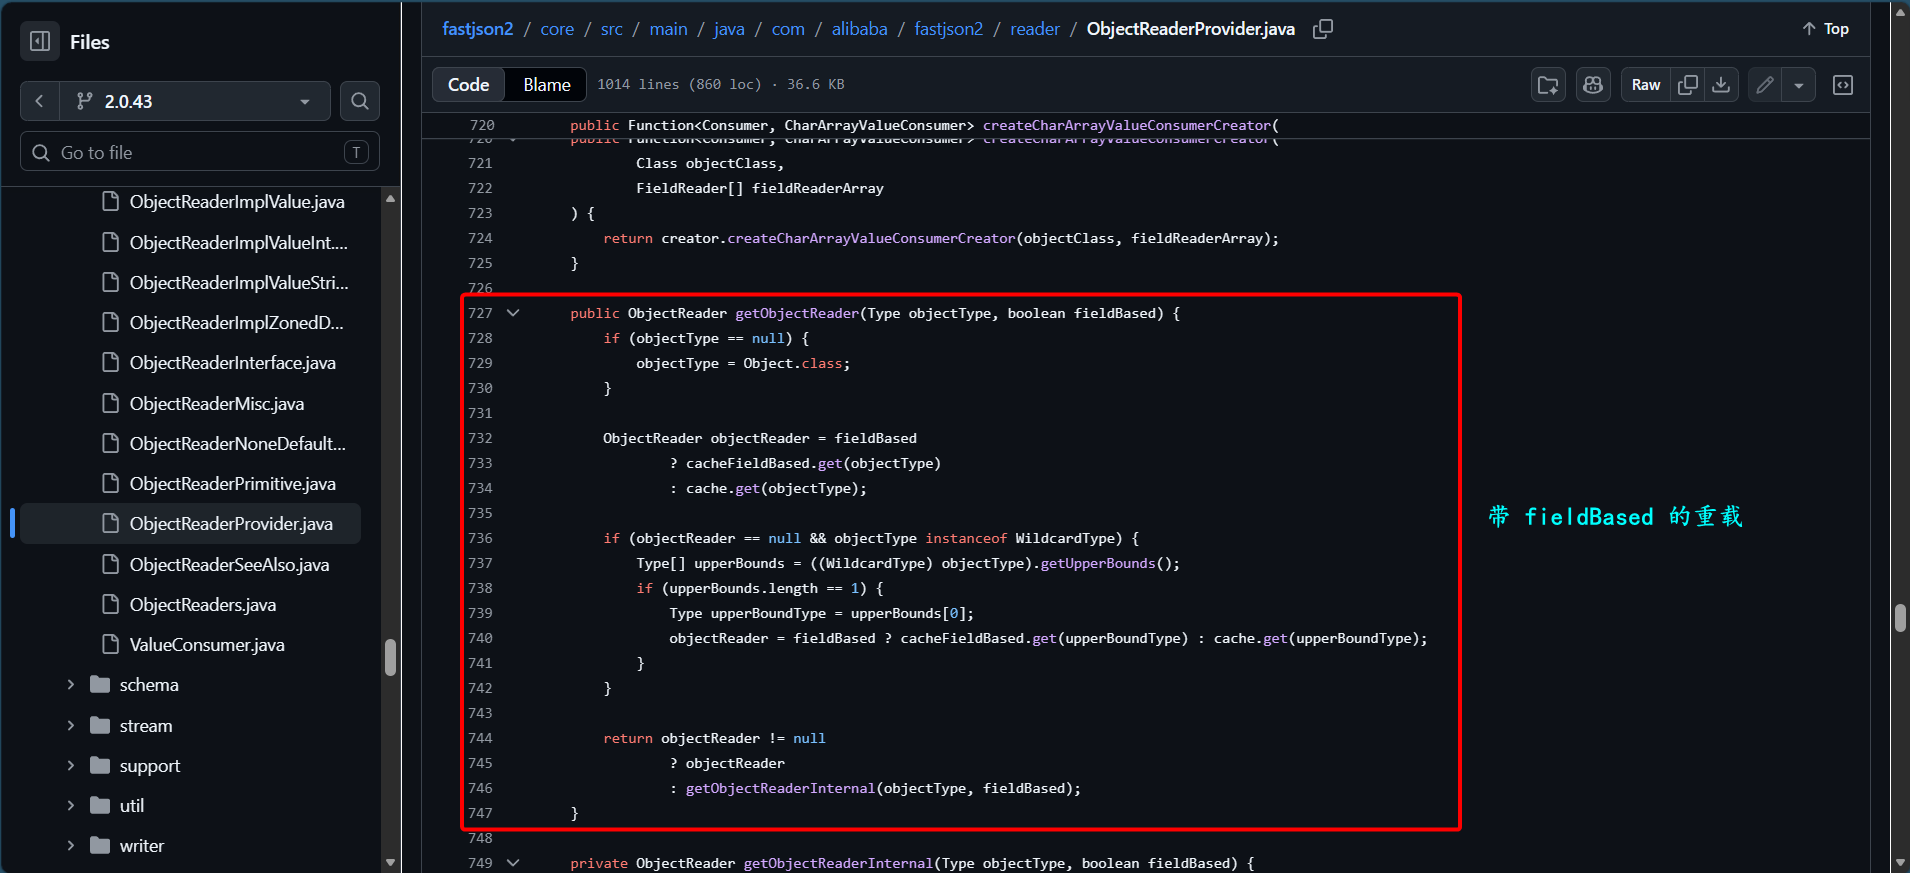Open symbols panel icon

pos(1843,85)
